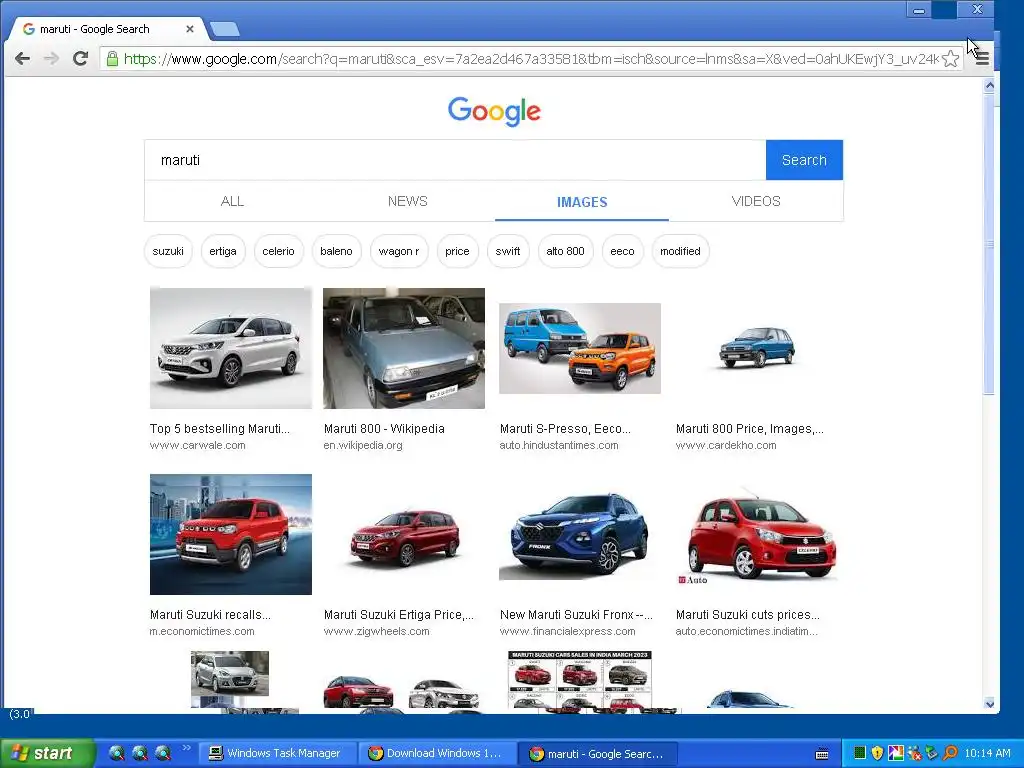Select the swift suggestion chip

click(x=507, y=251)
